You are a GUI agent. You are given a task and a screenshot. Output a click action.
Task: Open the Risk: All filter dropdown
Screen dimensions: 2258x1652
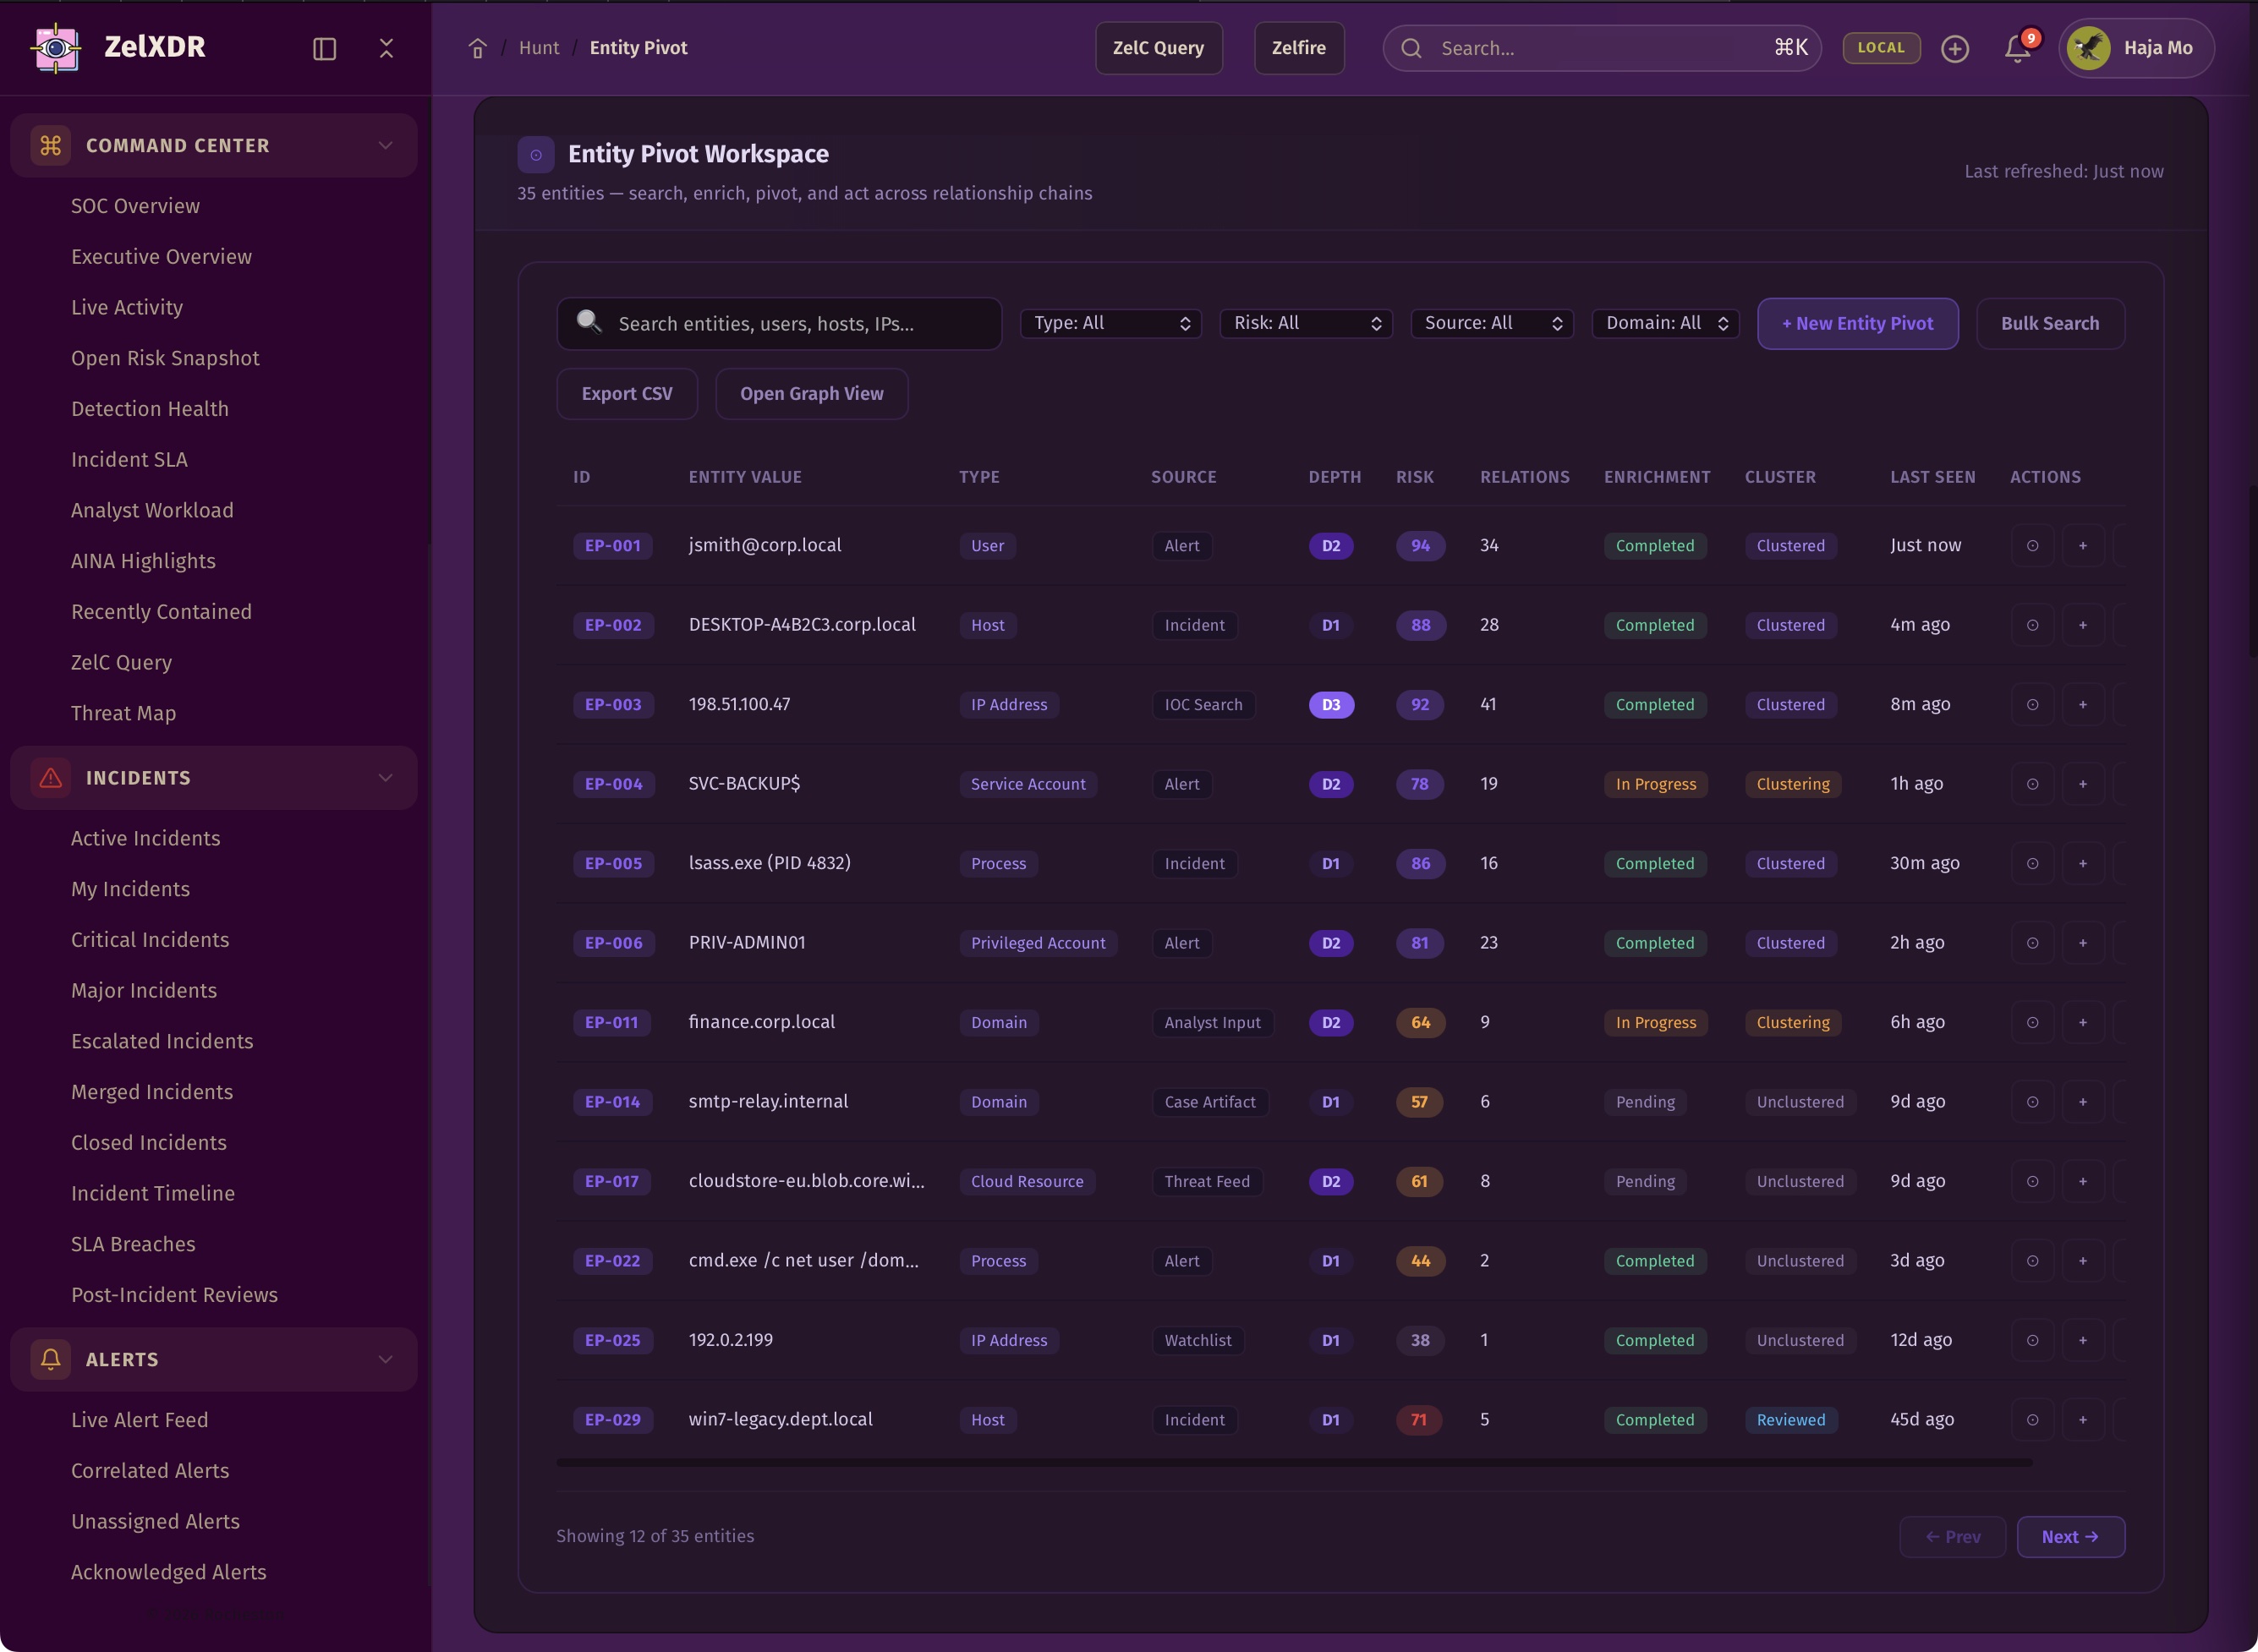pyautogui.click(x=1305, y=323)
